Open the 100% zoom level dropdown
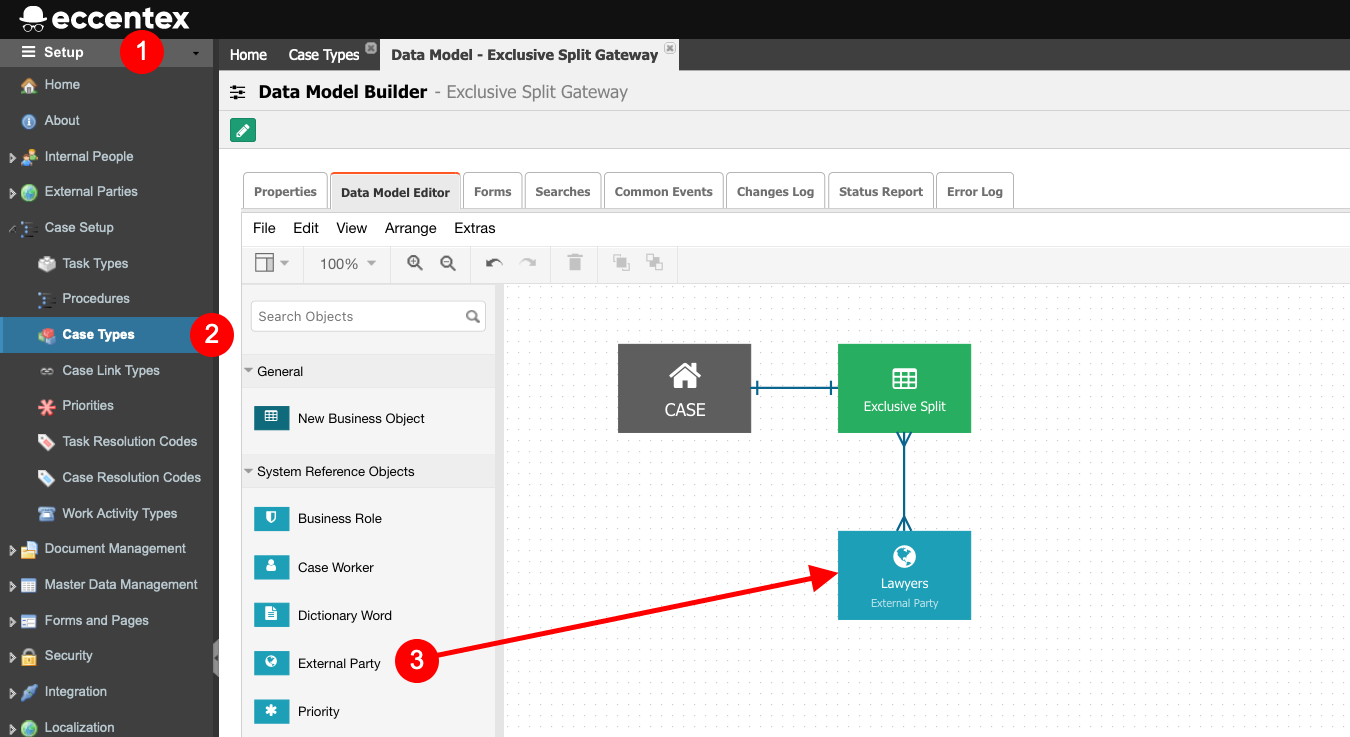 (x=348, y=263)
